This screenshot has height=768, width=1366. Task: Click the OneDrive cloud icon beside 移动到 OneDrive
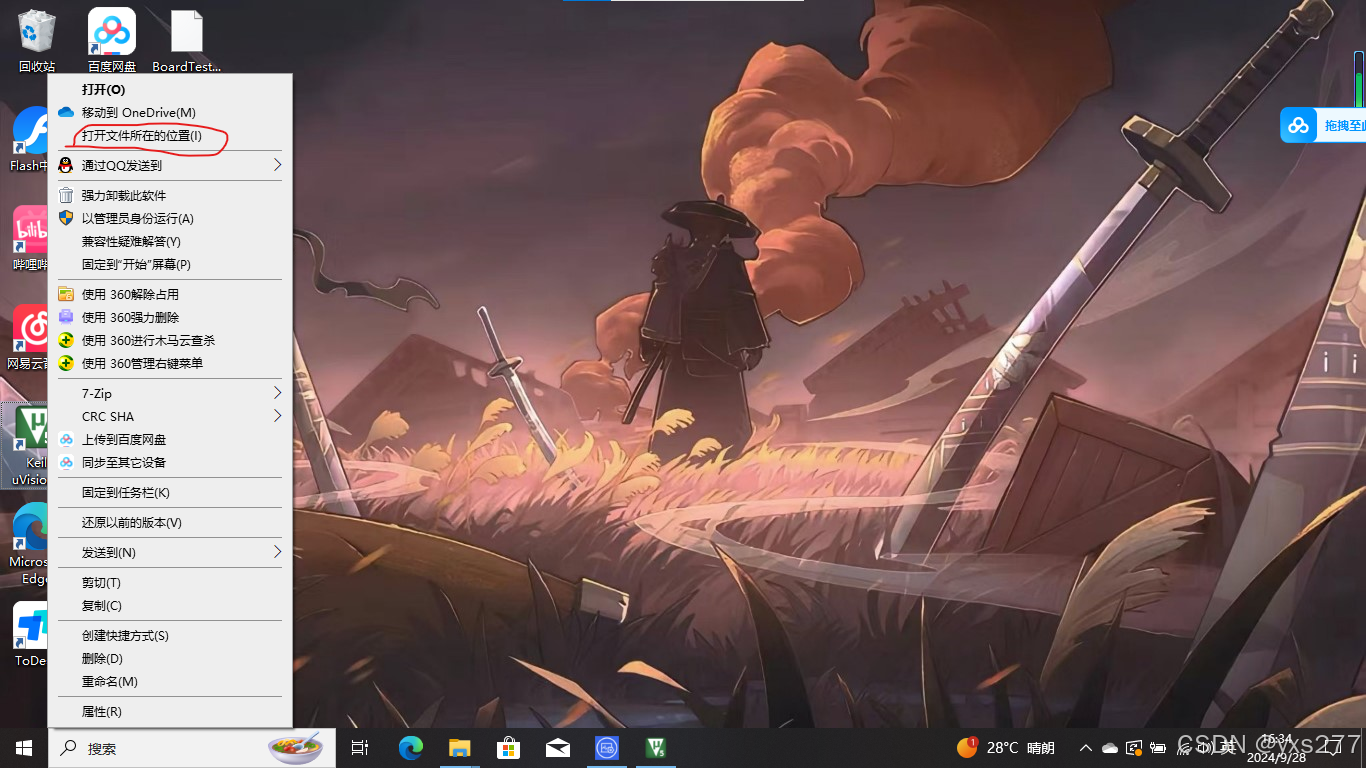(66, 113)
